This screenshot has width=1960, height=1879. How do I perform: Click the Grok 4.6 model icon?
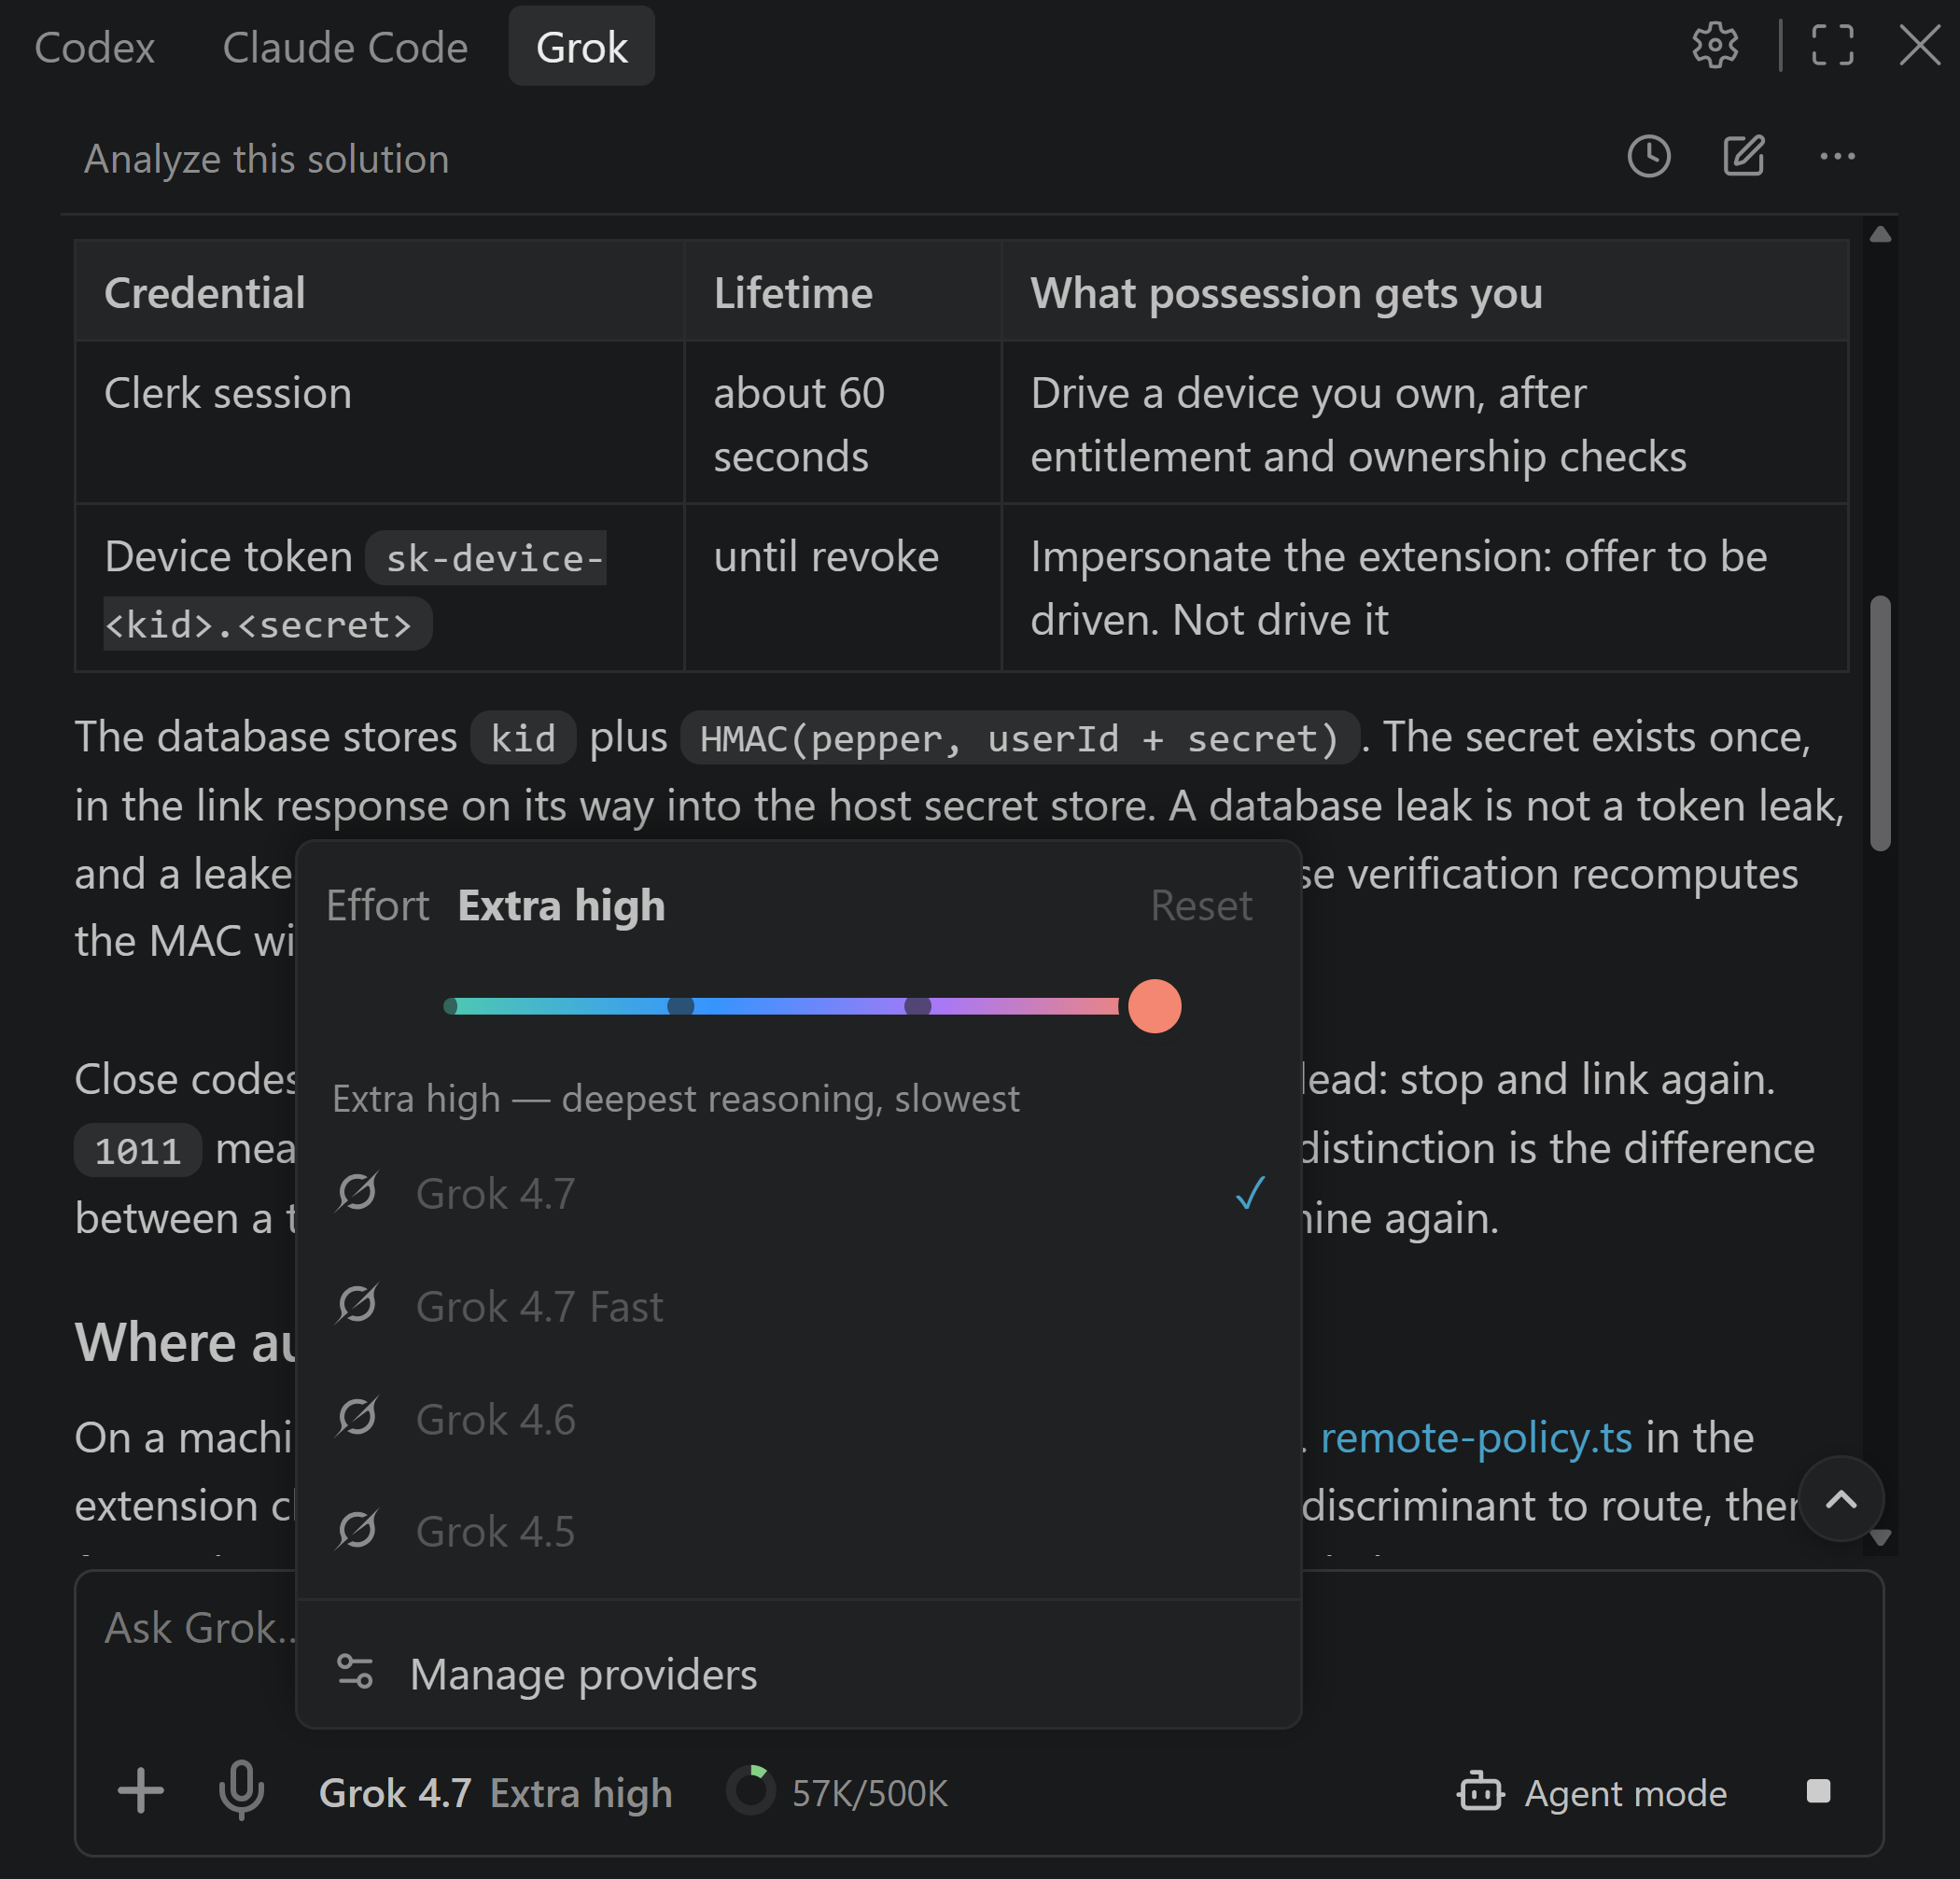pos(356,1418)
